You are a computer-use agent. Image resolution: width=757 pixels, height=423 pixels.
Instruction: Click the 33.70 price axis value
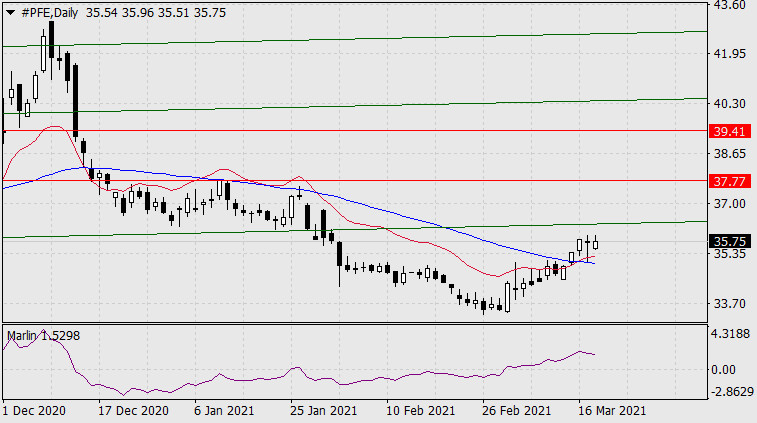coord(729,304)
